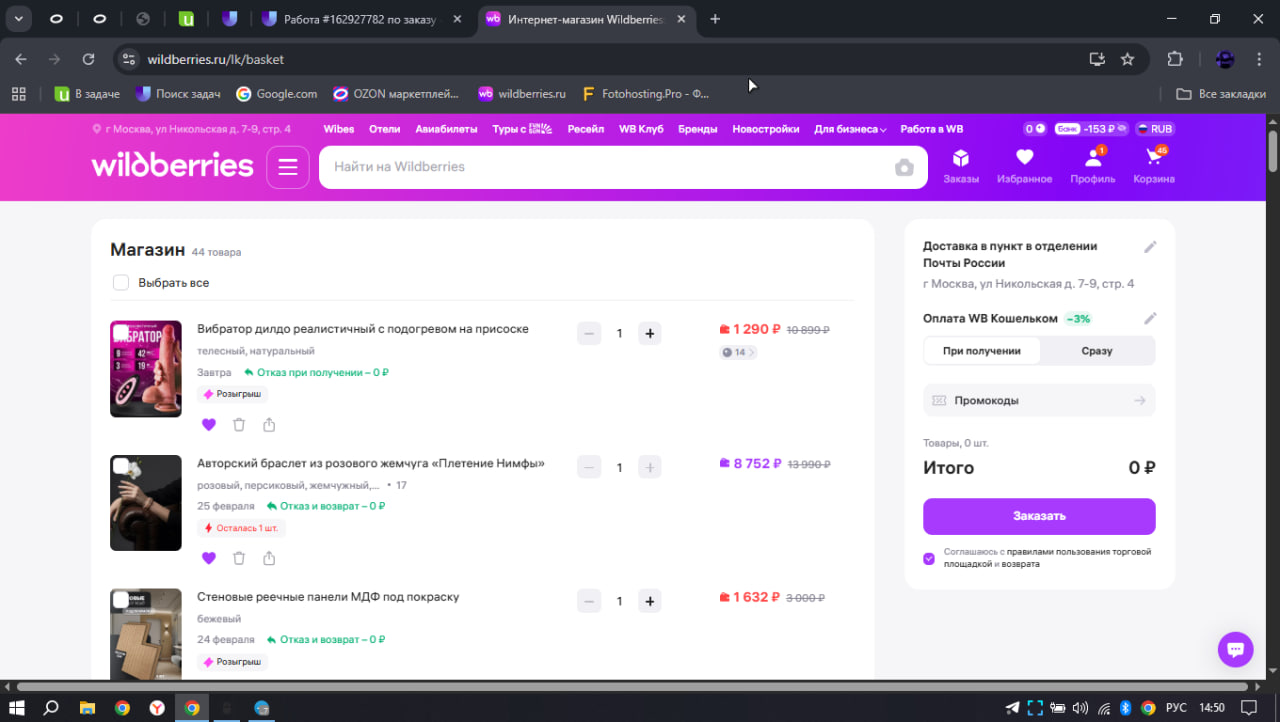Image resolution: width=1280 pixels, height=722 pixels.
Task: Open the Заказы orders icon
Action: (x=960, y=166)
